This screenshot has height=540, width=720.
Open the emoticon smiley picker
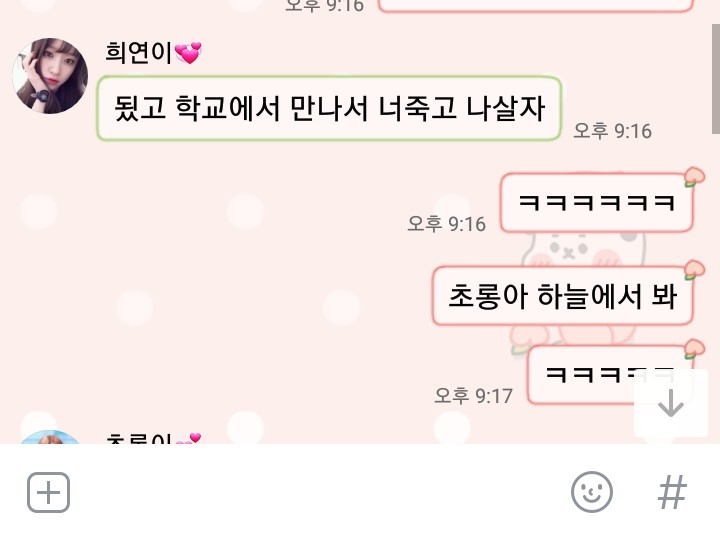click(x=591, y=492)
